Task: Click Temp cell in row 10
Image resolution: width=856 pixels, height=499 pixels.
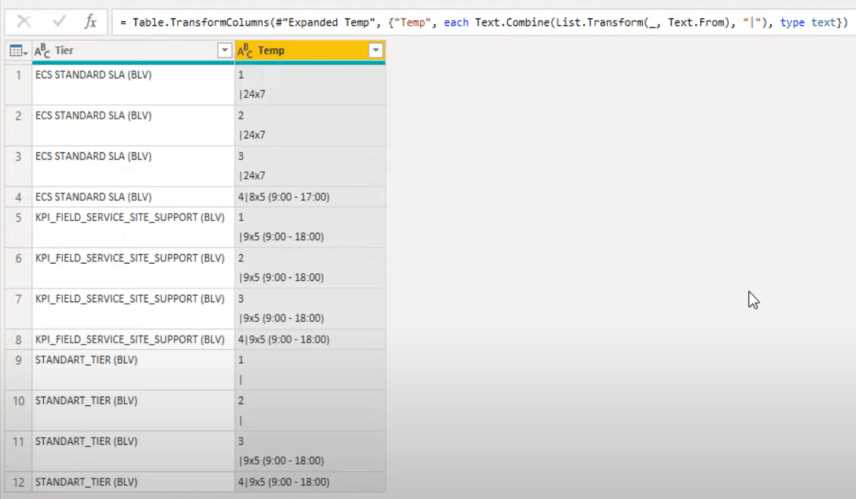Action: tap(310, 411)
